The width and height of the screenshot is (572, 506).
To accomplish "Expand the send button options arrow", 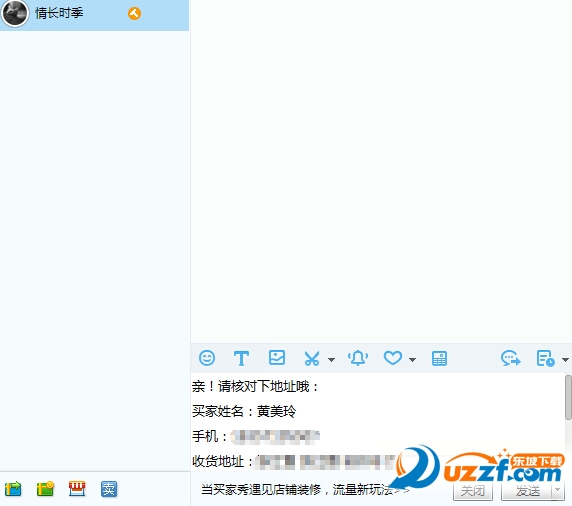I will point(558,490).
